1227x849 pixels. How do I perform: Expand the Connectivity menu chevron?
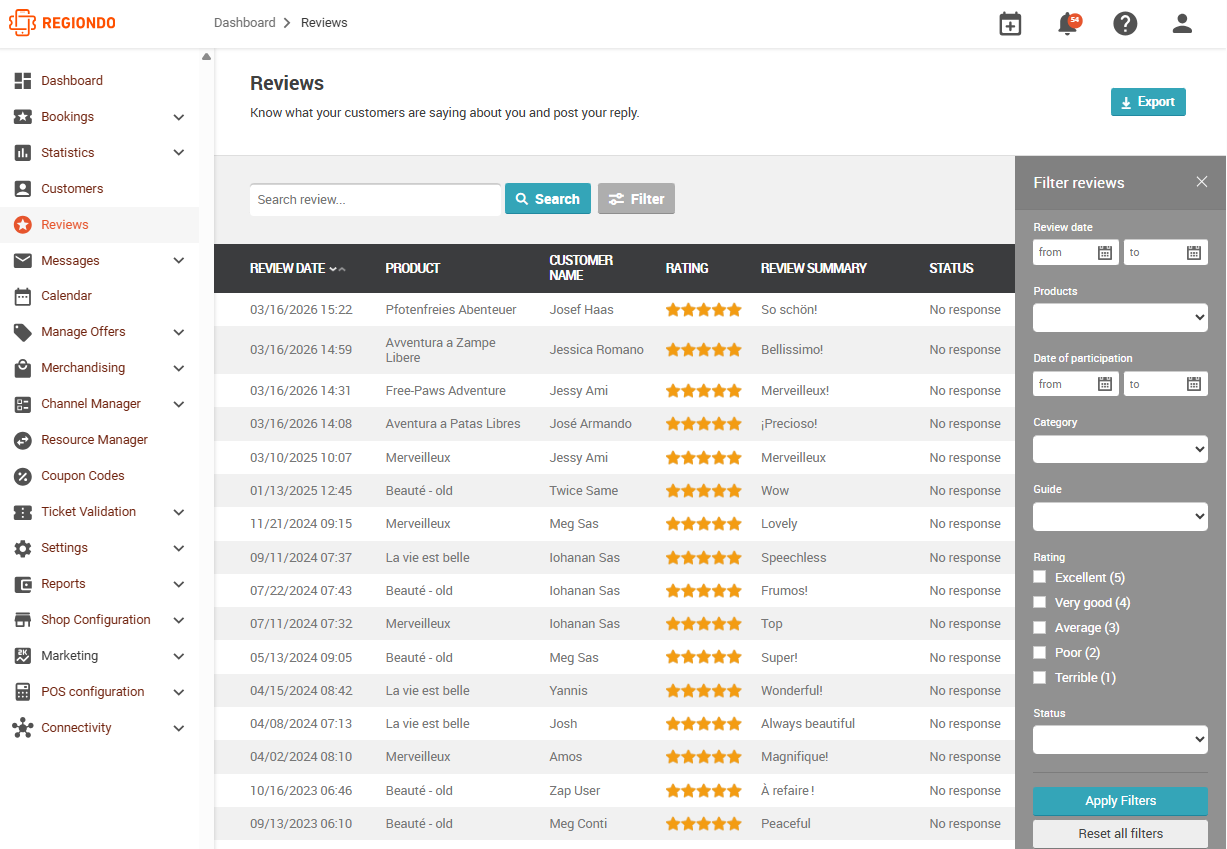tap(179, 728)
